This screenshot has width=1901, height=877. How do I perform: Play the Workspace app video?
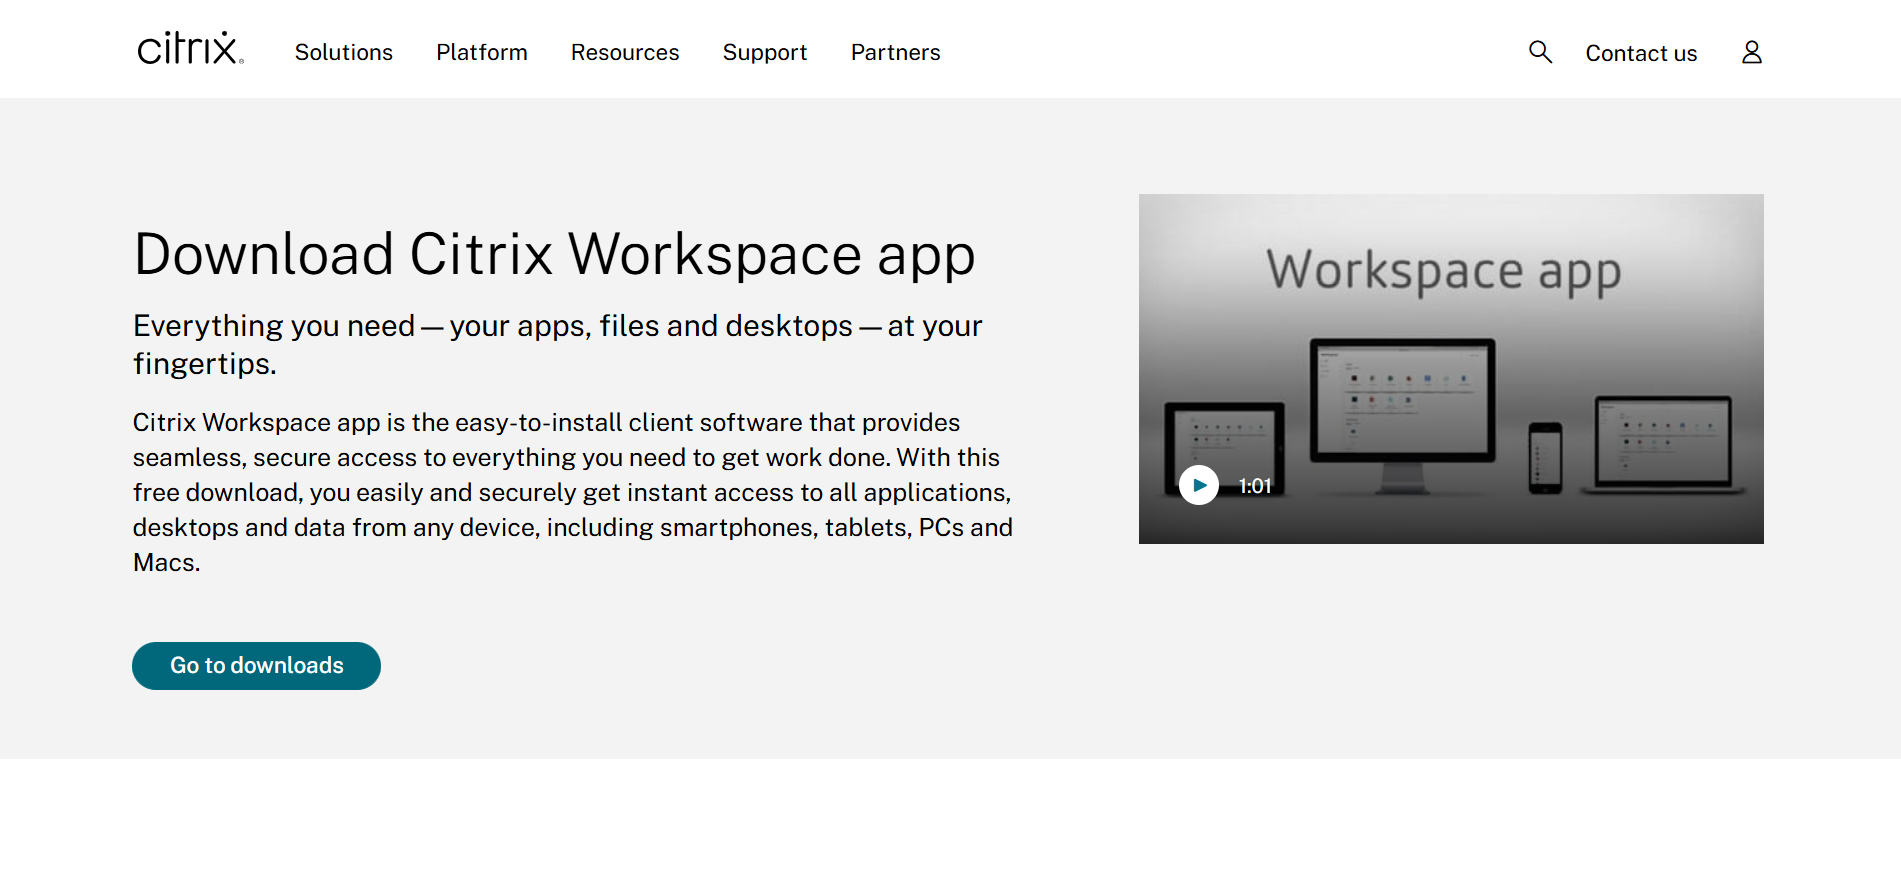(x=1198, y=485)
